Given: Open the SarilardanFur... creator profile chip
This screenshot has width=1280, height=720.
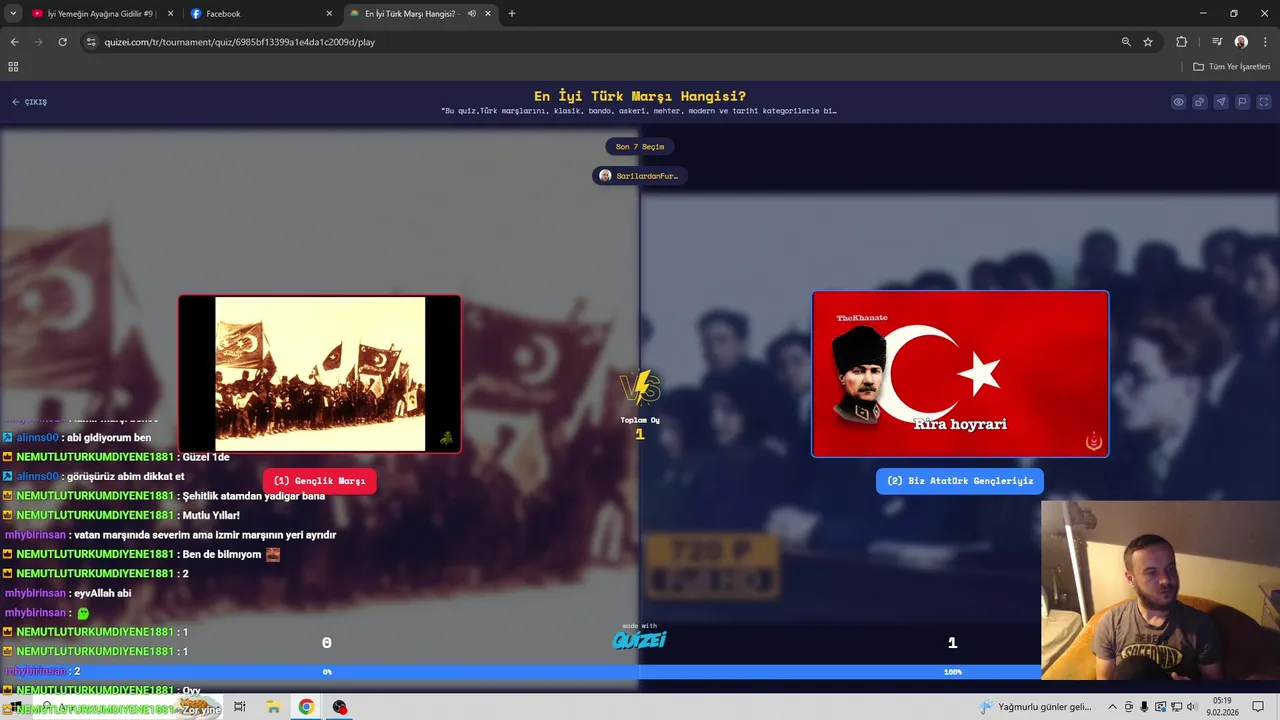Looking at the screenshot, I should click(x=640, y=176).
